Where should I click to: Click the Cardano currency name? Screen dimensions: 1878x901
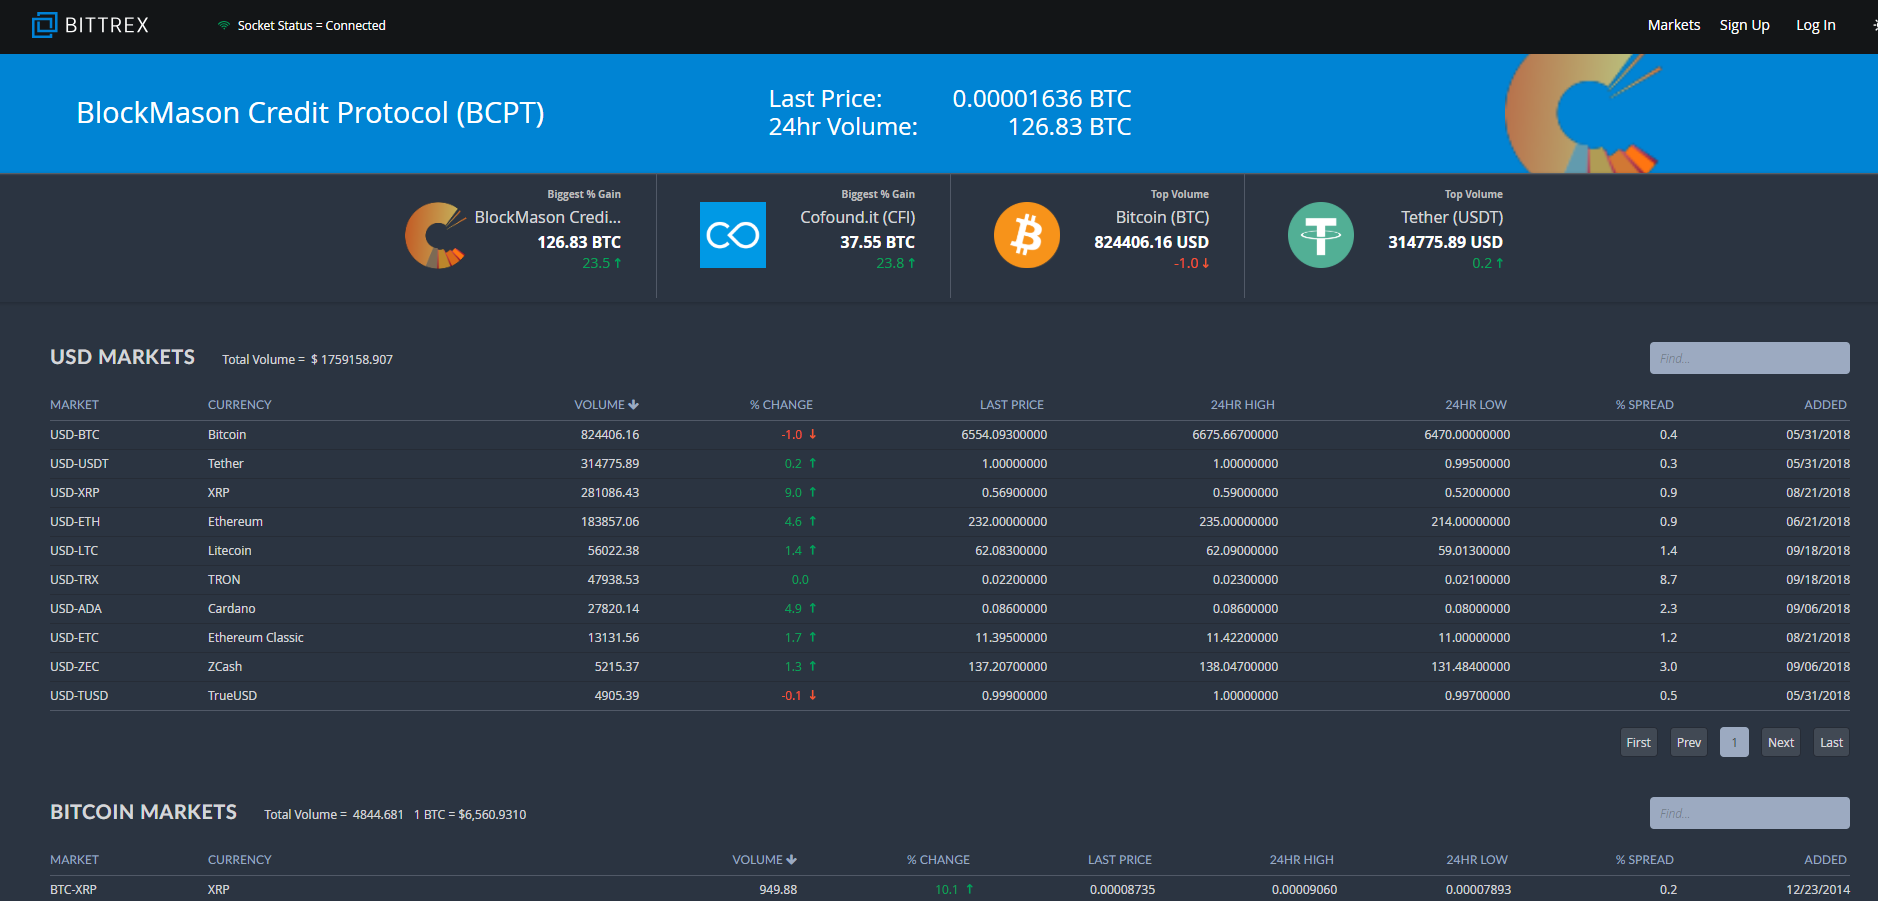pos(232,609)
